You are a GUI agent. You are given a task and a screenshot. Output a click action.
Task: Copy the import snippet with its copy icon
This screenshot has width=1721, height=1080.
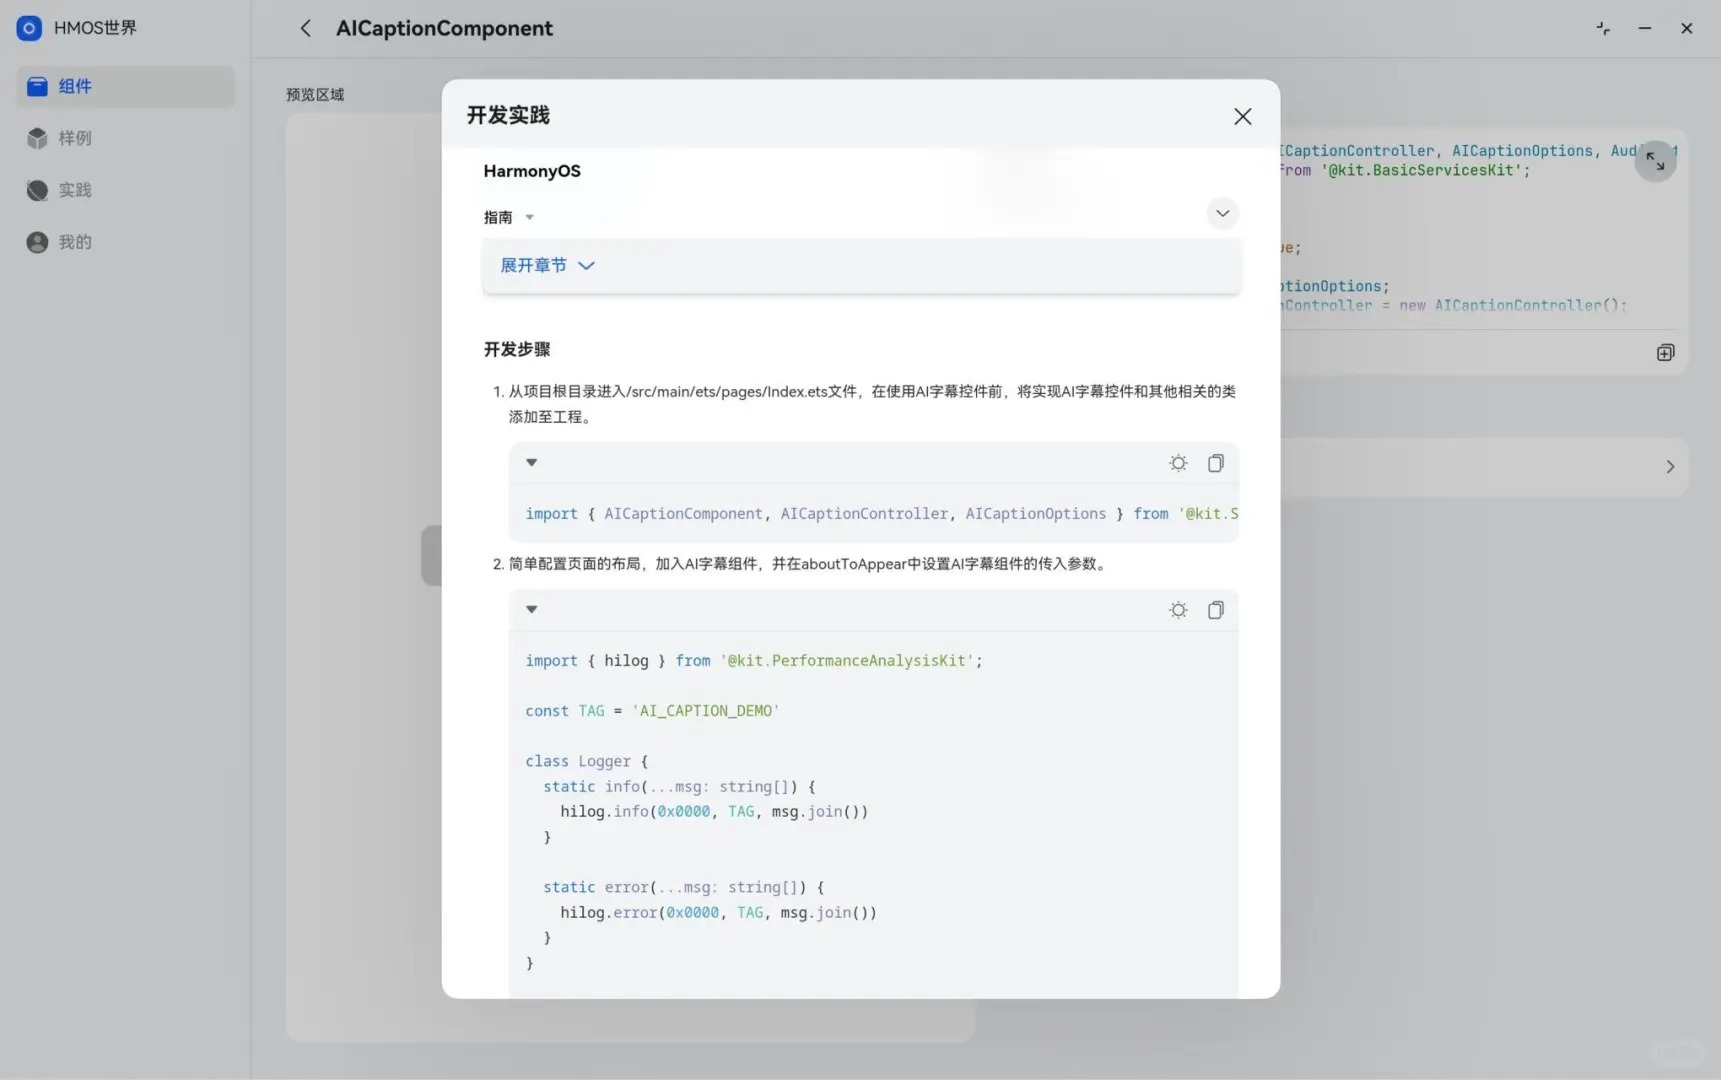1216,463
